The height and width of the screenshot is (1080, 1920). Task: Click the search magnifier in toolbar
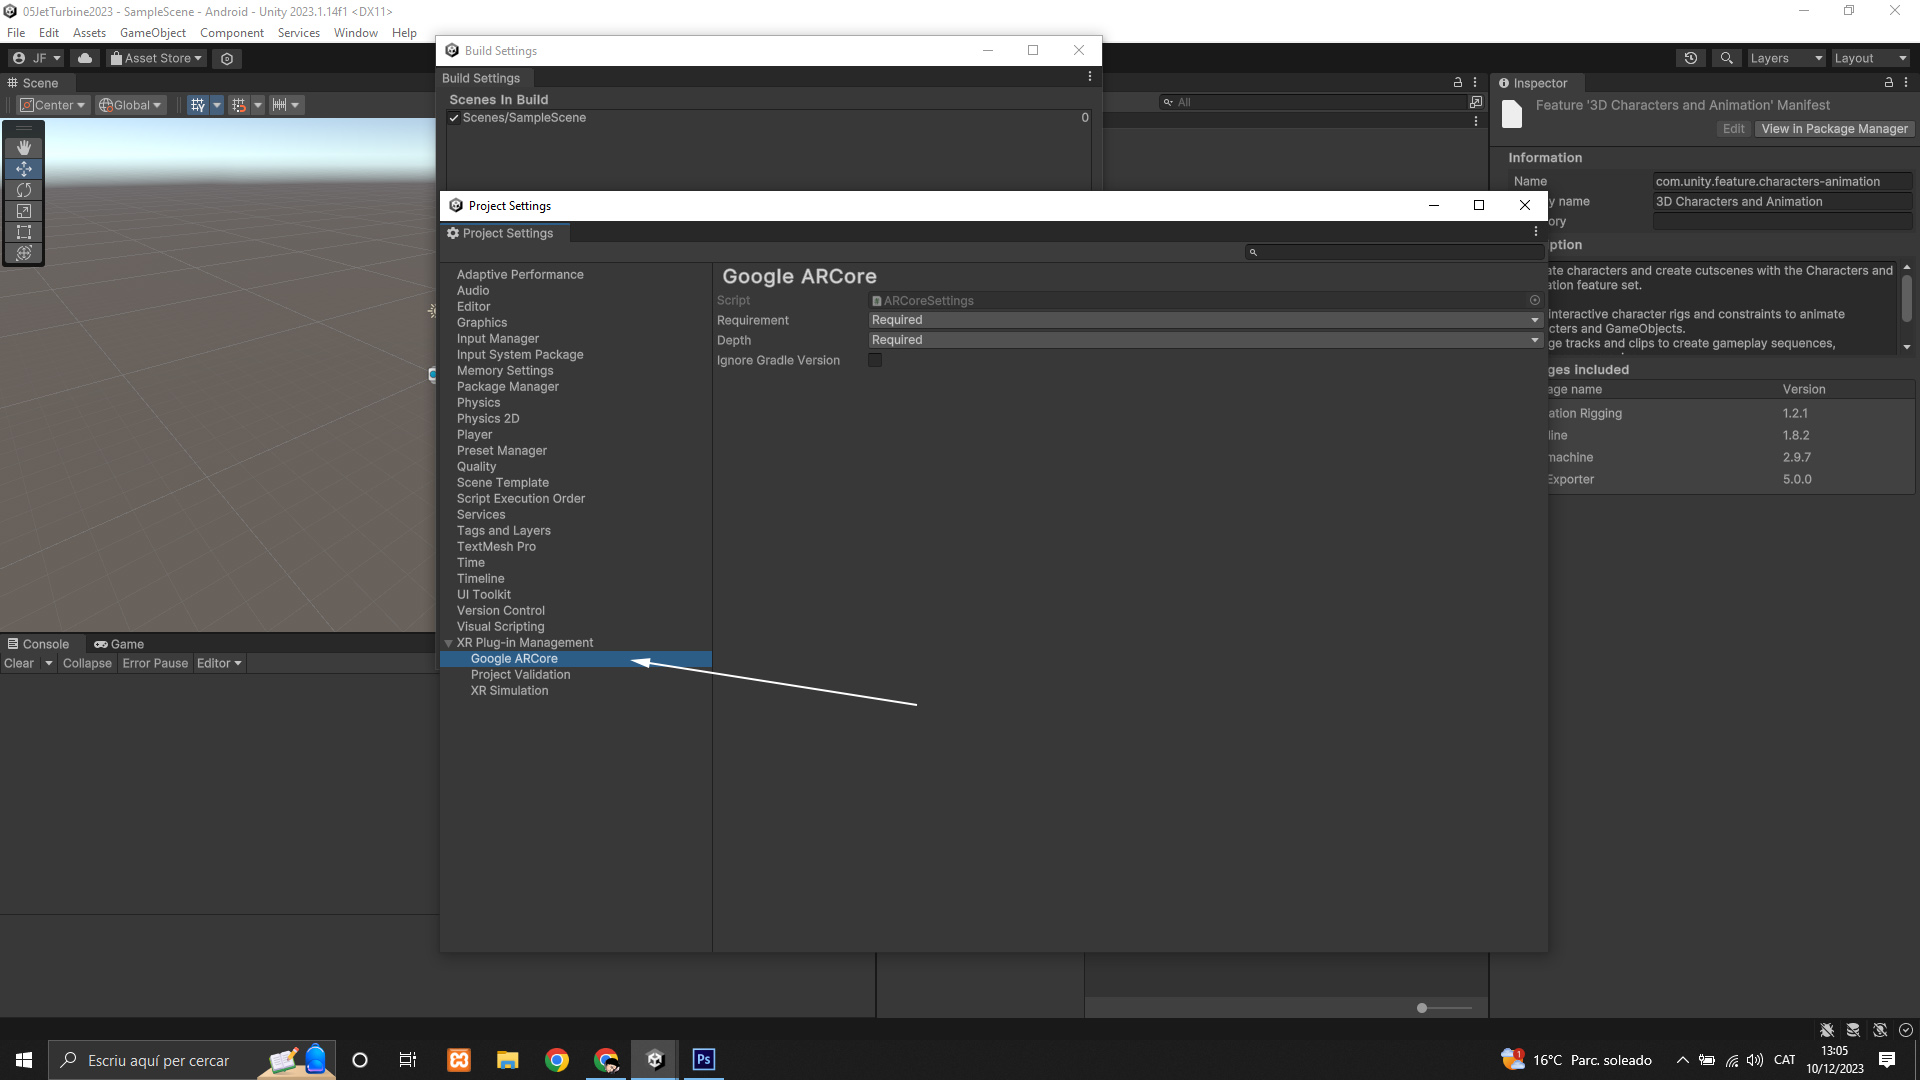point(1726,58)
